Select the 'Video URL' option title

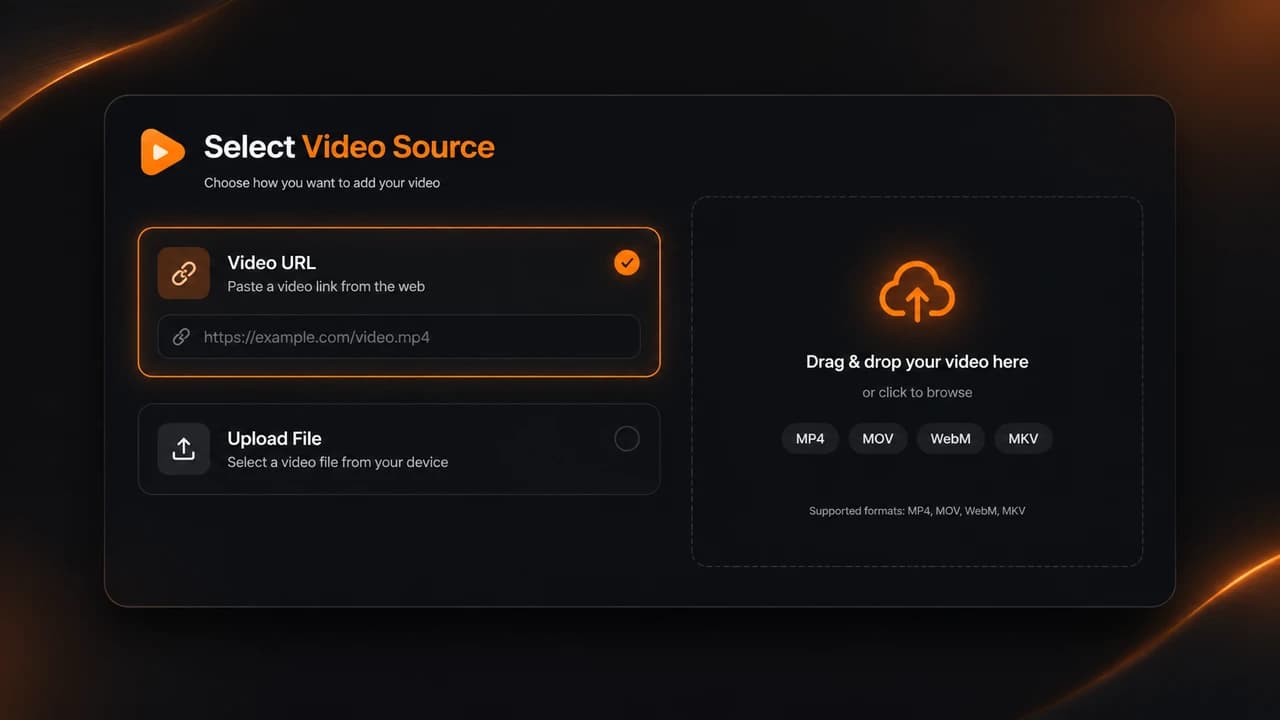click(x=272, y=263)
